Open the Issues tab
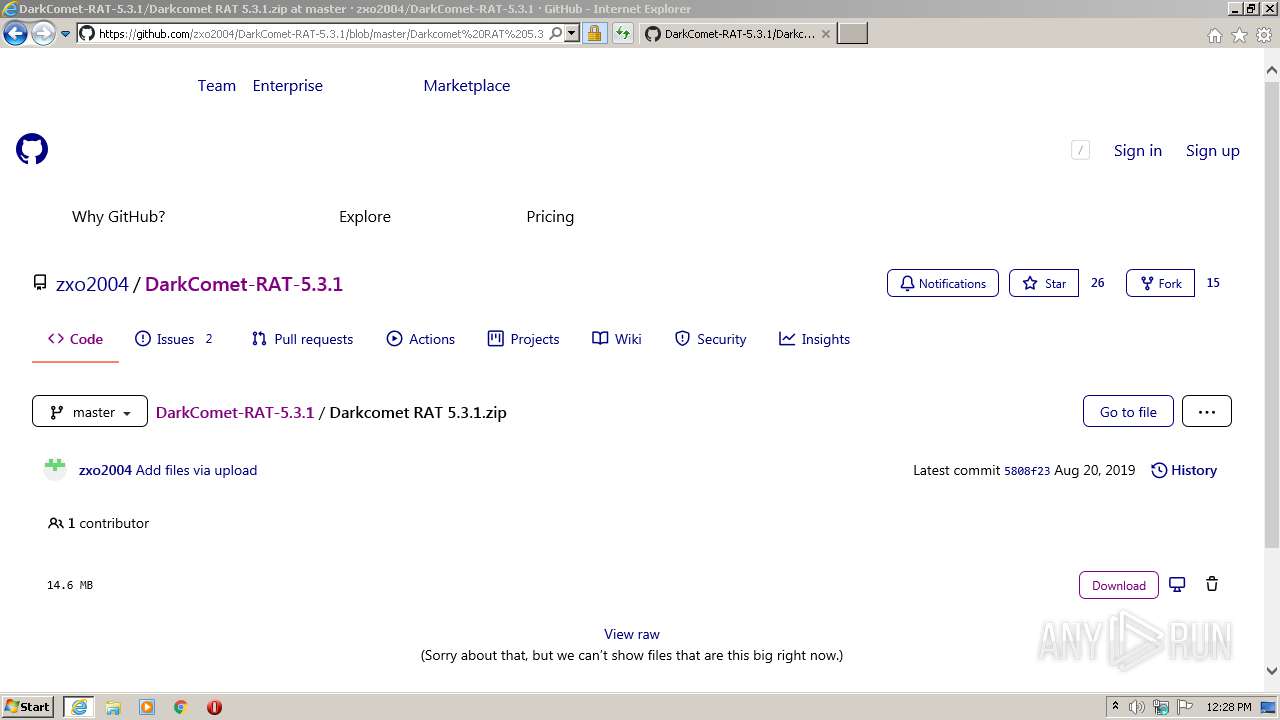1280x720 pixels. point(174,339)
